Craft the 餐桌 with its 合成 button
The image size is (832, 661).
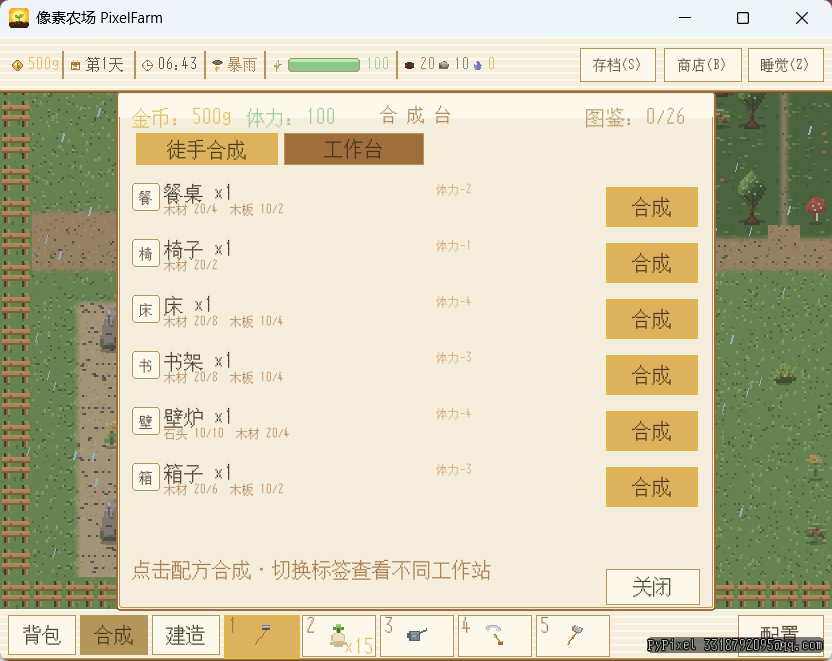click(652, 207)
